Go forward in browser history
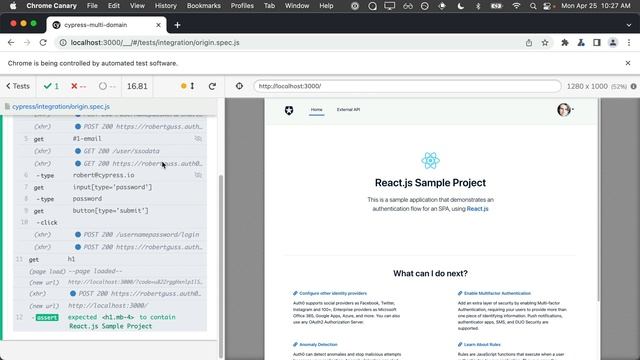Screen dimensions: 640x360 point(27,42)
